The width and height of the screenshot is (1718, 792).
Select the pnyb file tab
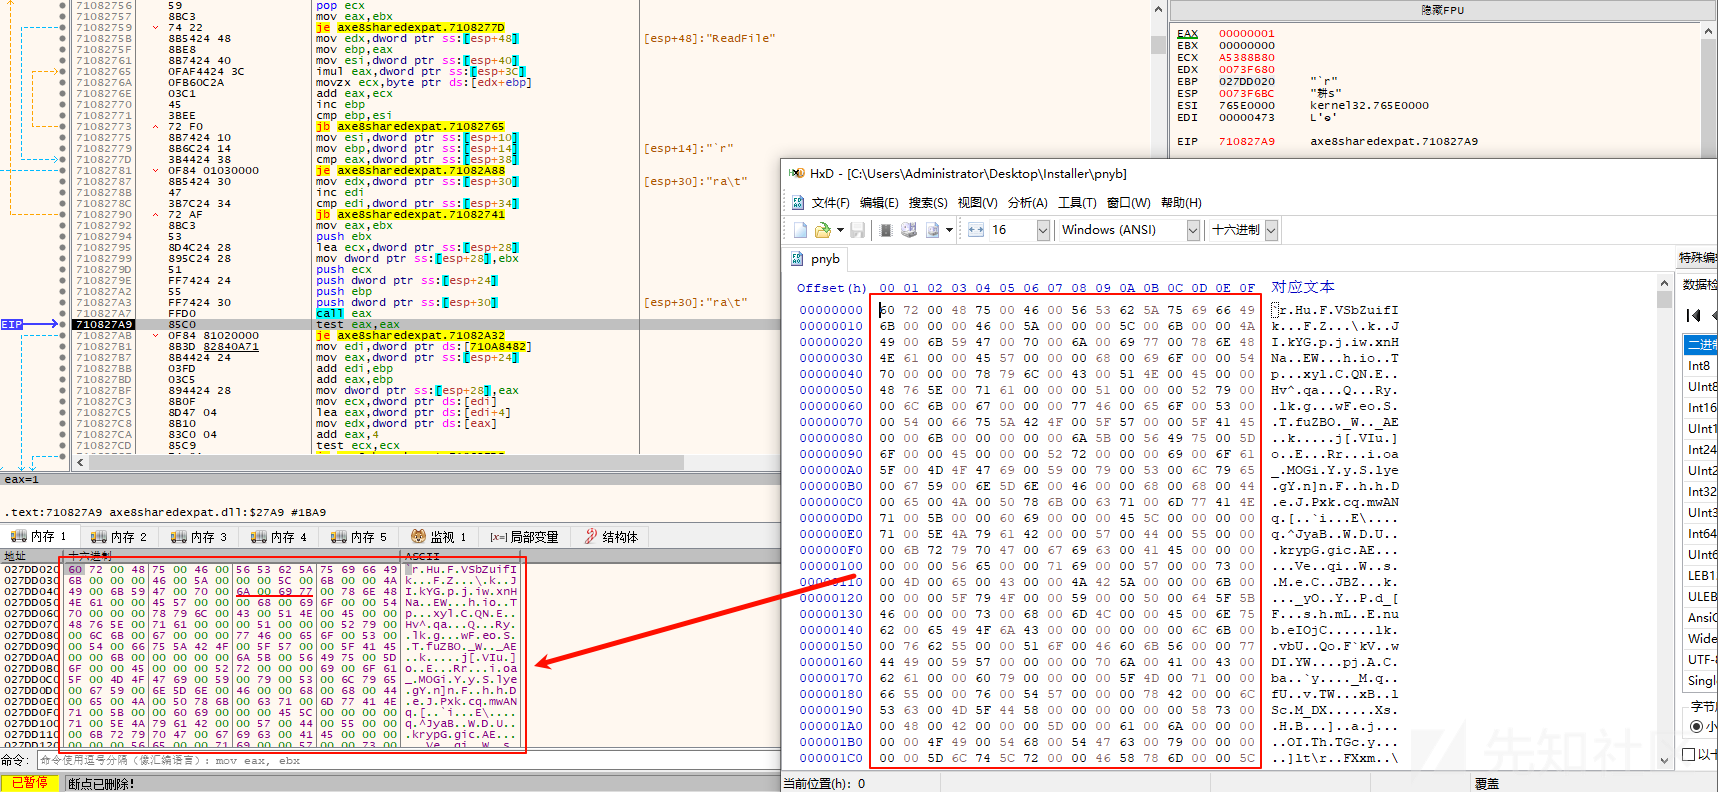tap(815, 259)
